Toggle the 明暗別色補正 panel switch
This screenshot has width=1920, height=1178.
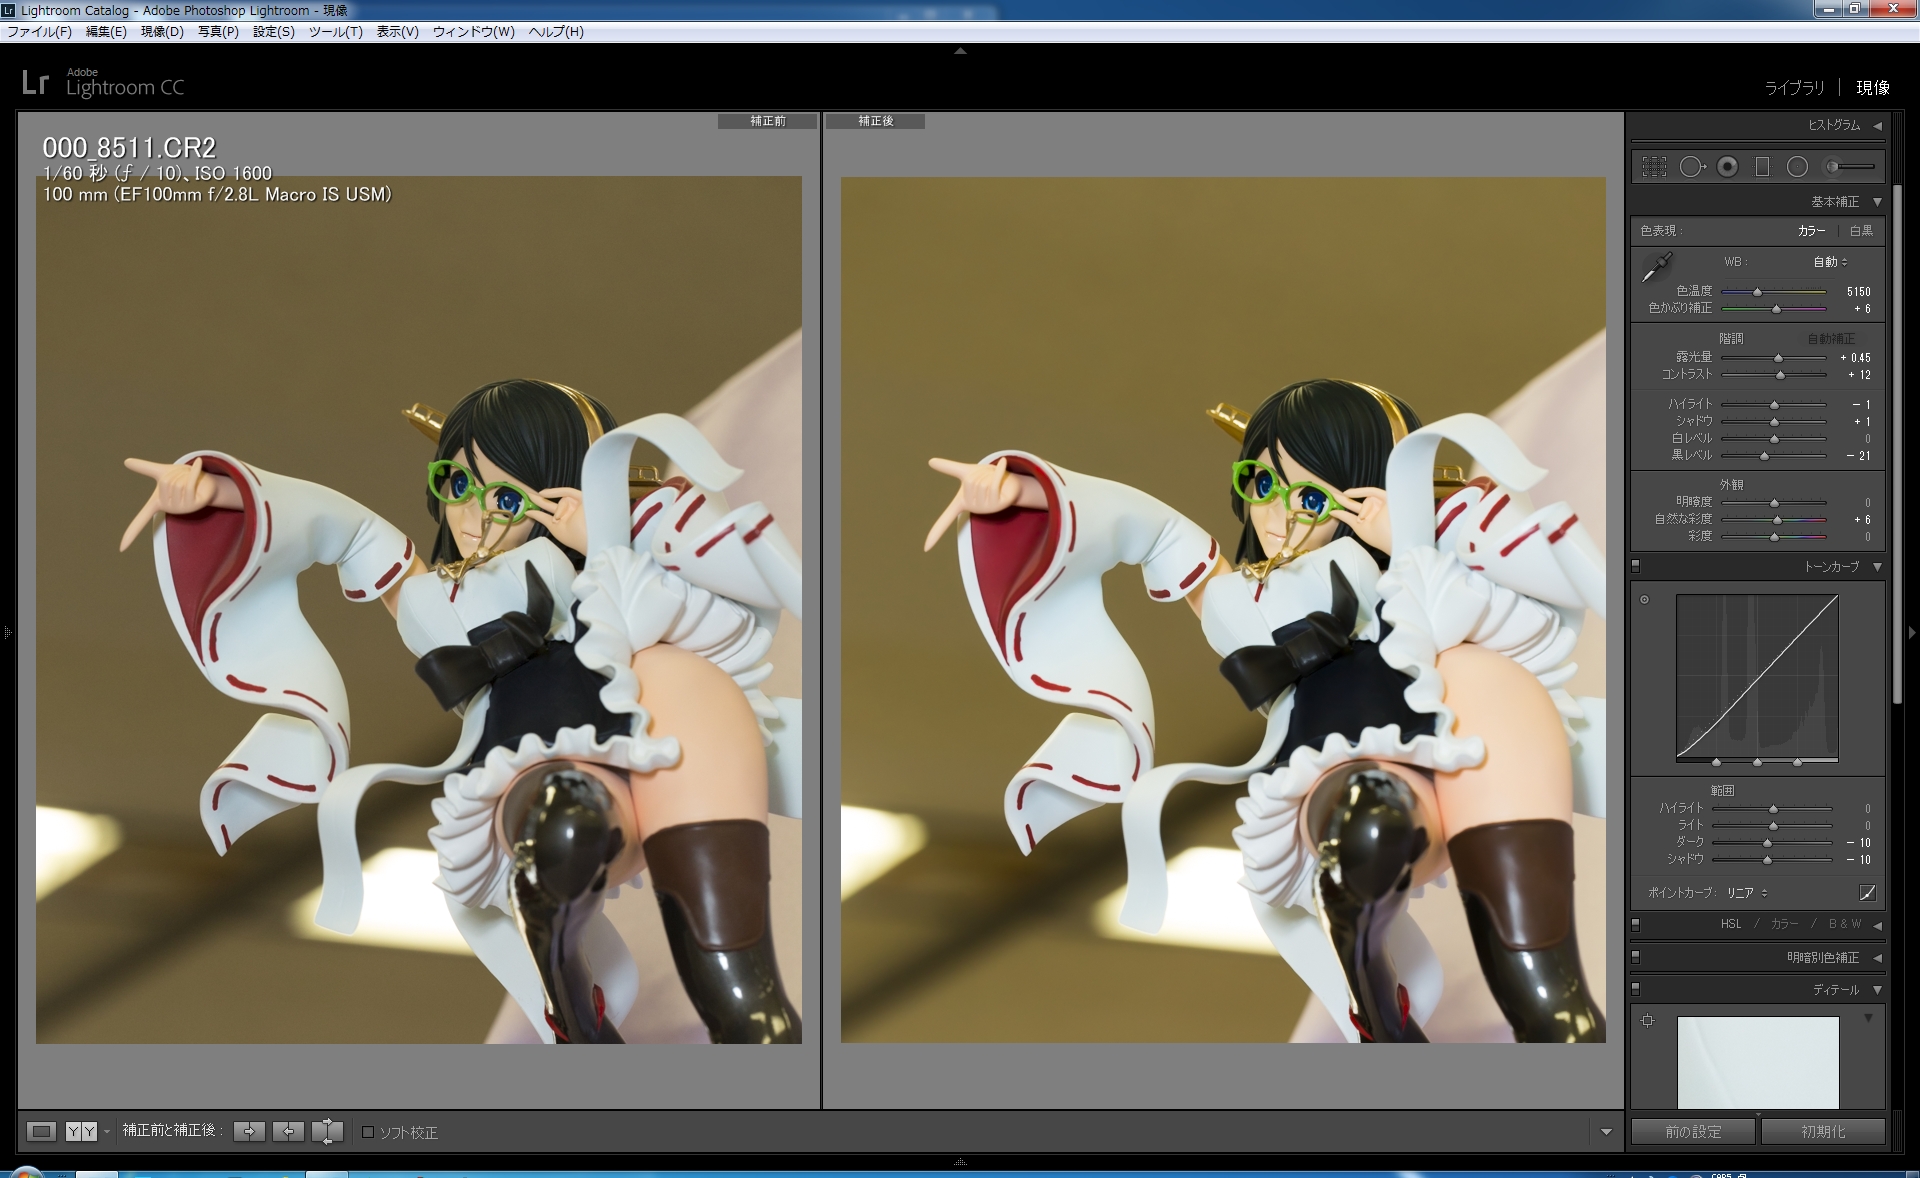click(x=1636, y=957)
